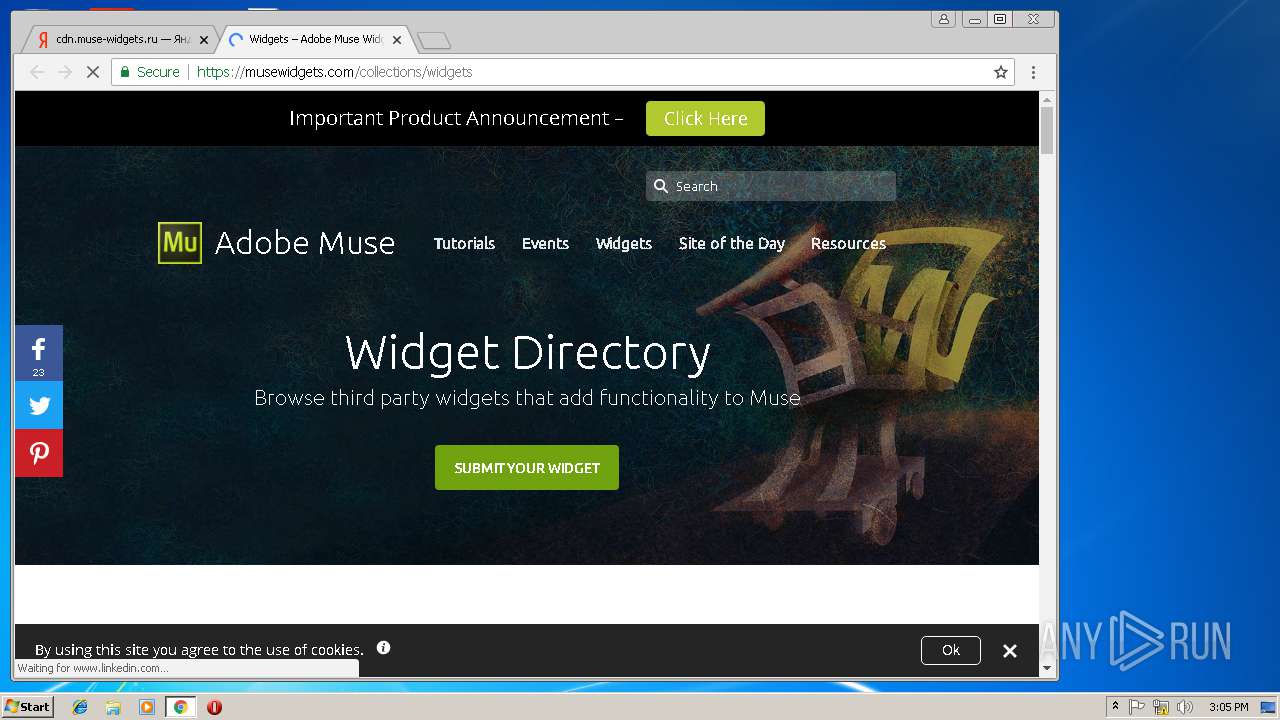Accept cookies with the Ok button

(x=951, y=650)
